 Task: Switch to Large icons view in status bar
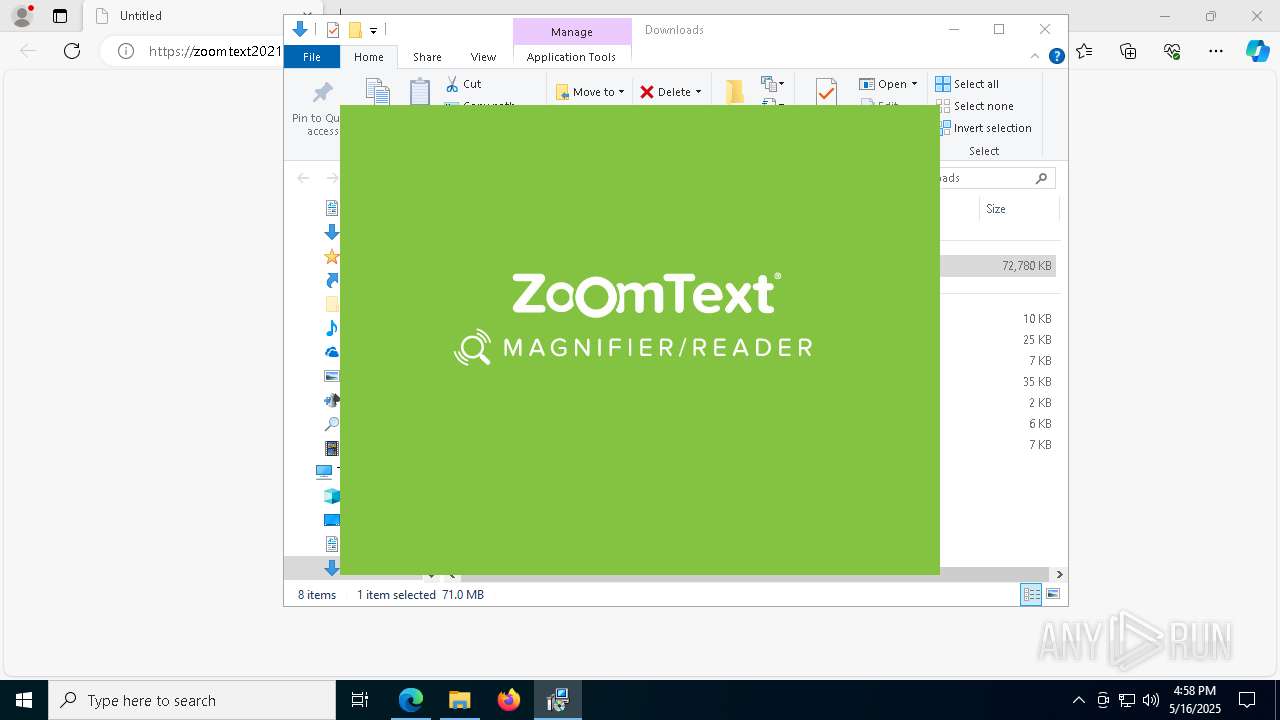[x=1053, y=595]
